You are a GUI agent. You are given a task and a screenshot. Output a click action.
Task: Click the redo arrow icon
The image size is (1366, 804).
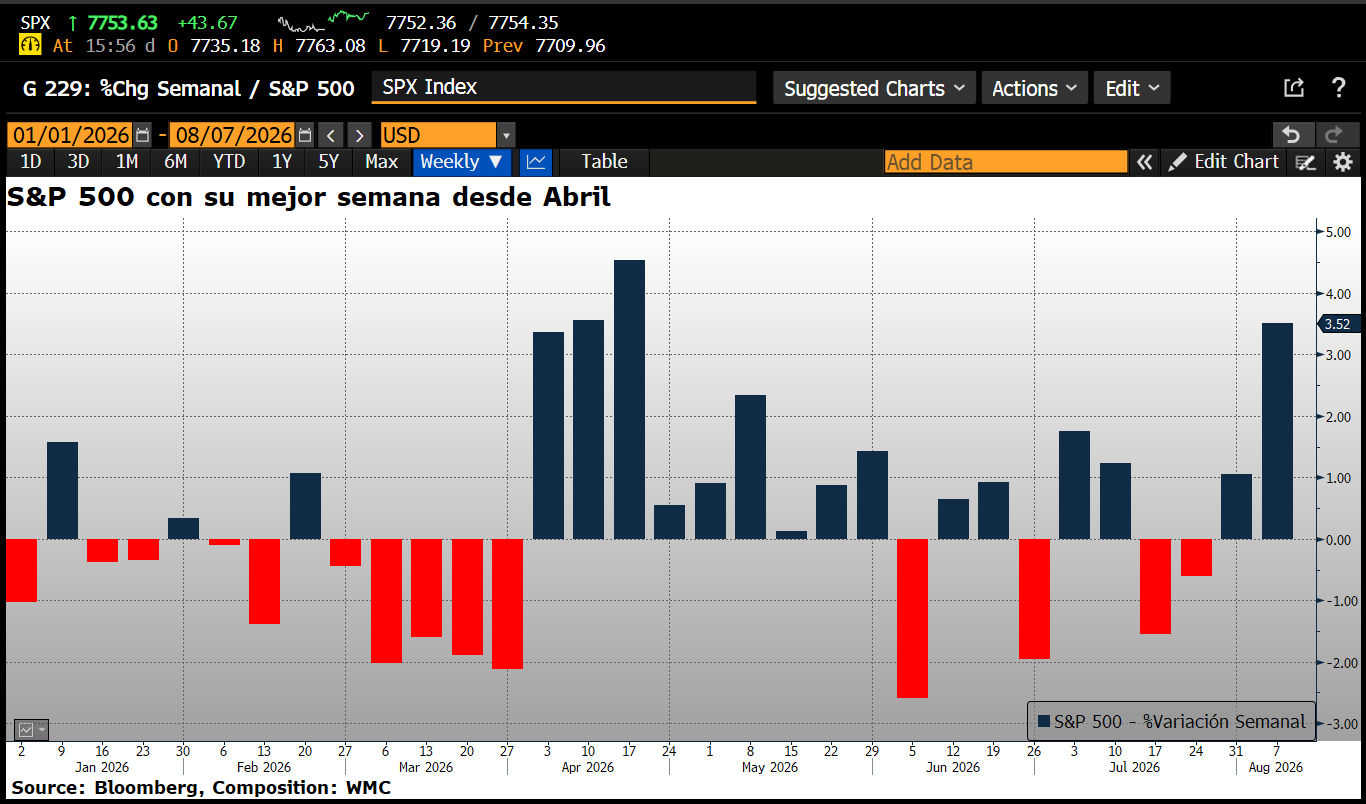tap(1335, 135)
